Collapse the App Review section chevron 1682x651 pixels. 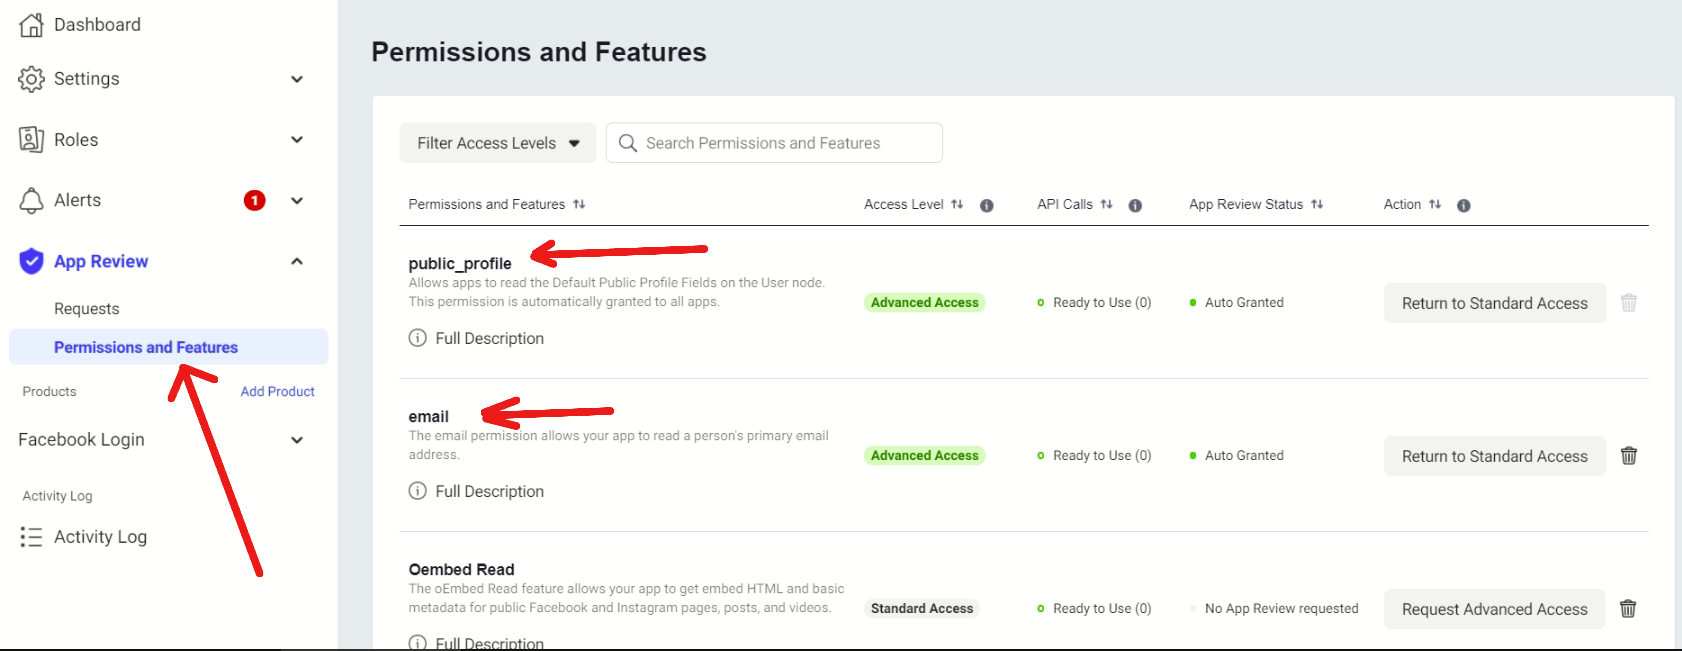click(x=296, y=261)
